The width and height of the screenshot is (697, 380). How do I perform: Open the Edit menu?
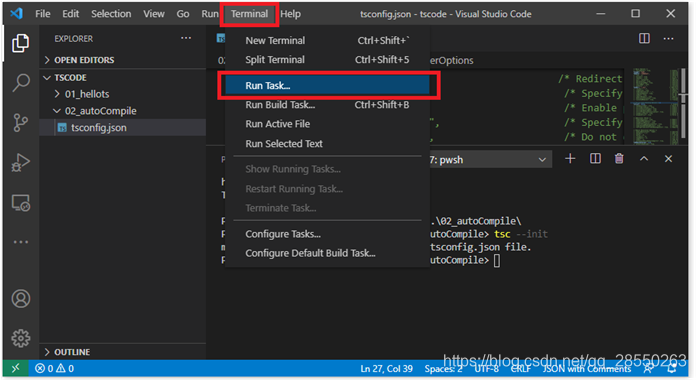[70, 14]
